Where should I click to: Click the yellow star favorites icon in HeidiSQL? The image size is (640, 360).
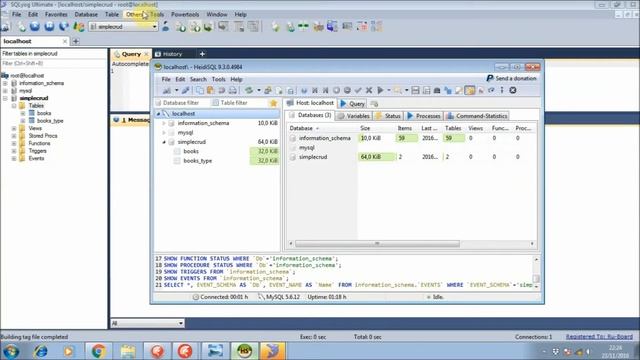coord(273,103)
